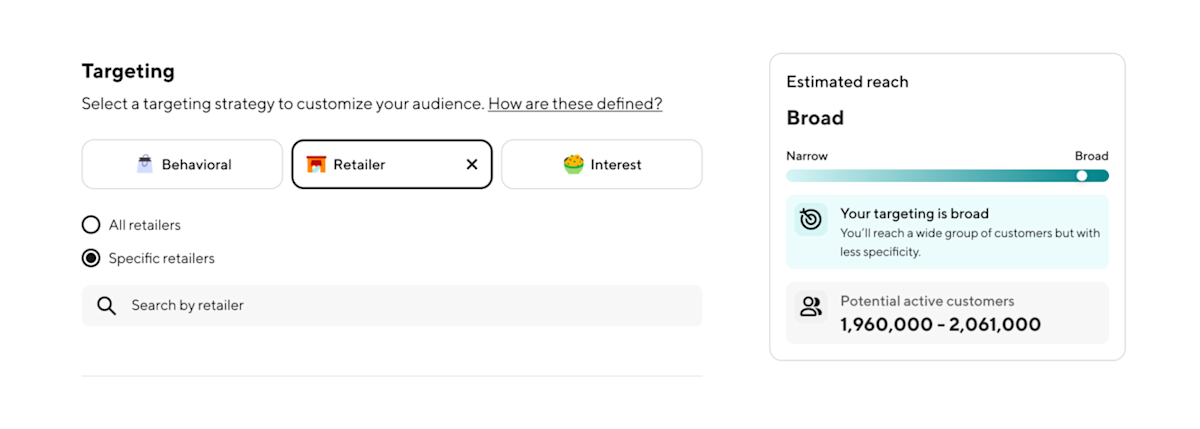Choose the Interest targeting strategy
Screen dimensions: 1200x429
(602, 164)
